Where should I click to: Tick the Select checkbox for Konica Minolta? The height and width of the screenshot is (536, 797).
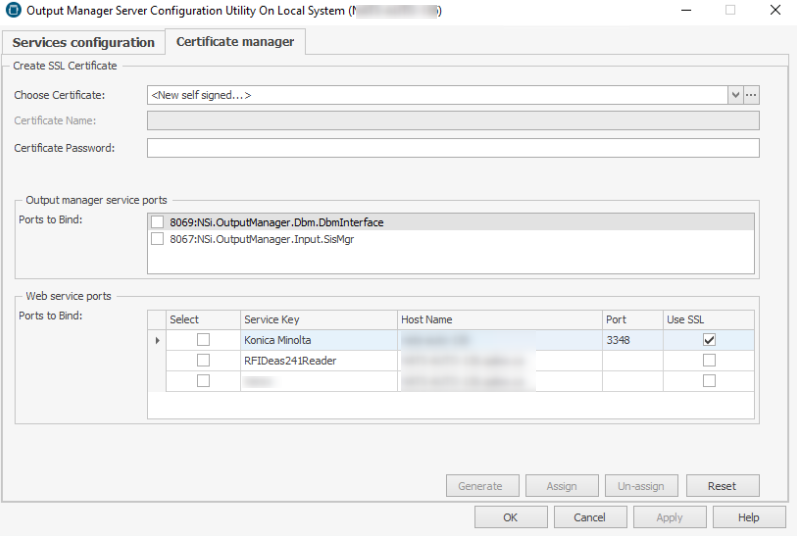(x=203, y=340)
